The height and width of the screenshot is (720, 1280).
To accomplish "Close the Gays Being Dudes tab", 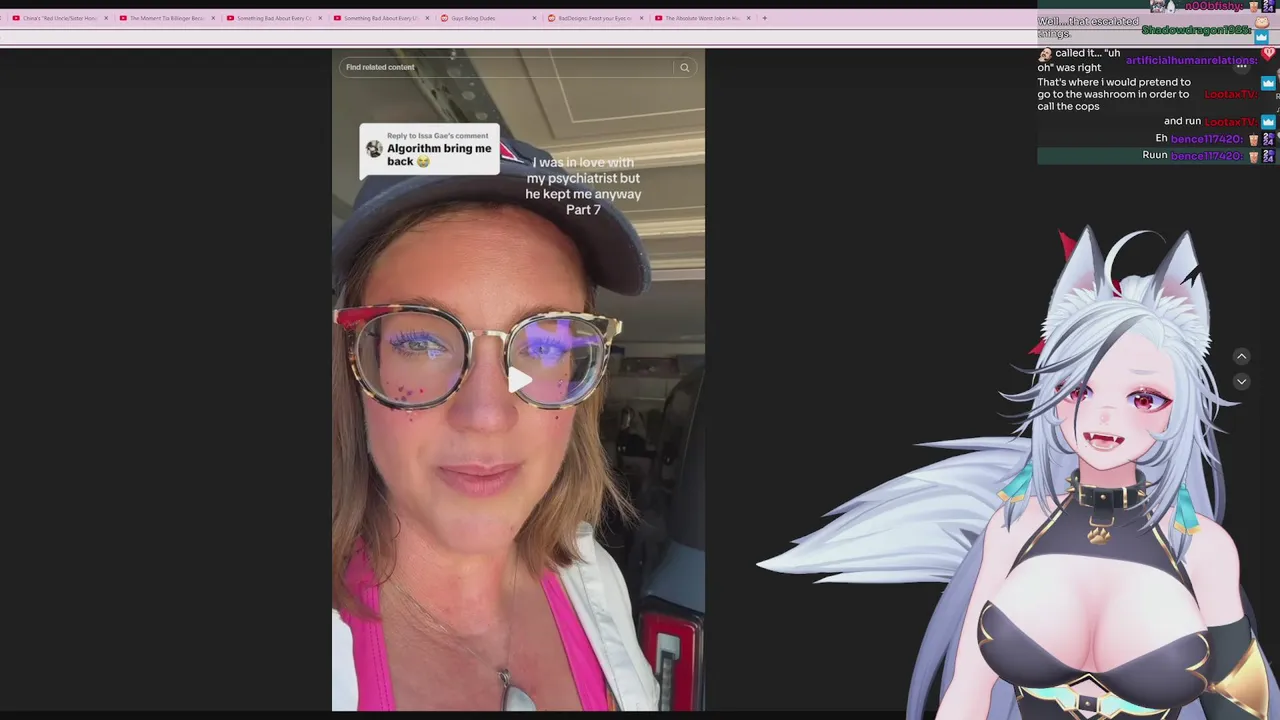I will tap(535, 18).
